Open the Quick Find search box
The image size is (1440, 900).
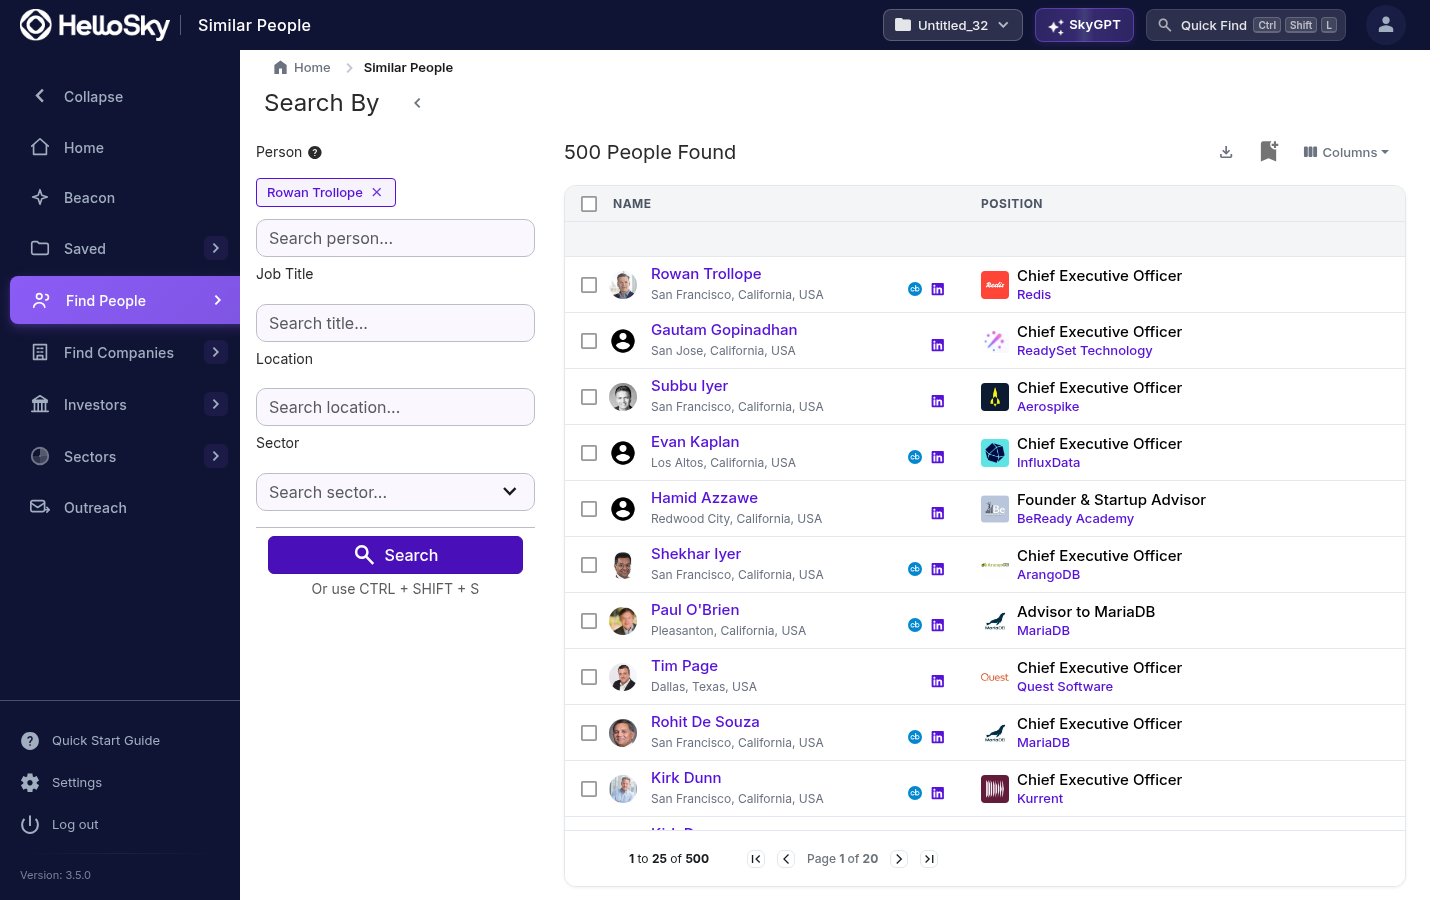[x=1246, y=25]
